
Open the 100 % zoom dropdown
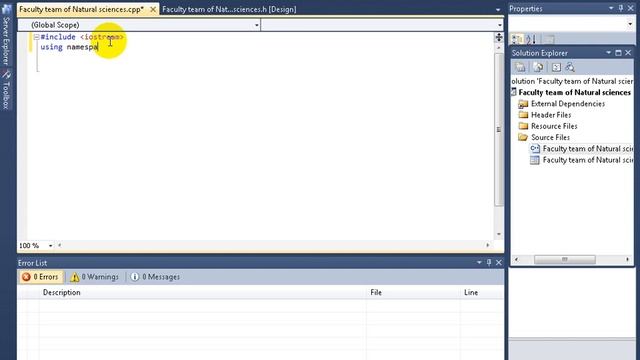(x=51, y=246)
